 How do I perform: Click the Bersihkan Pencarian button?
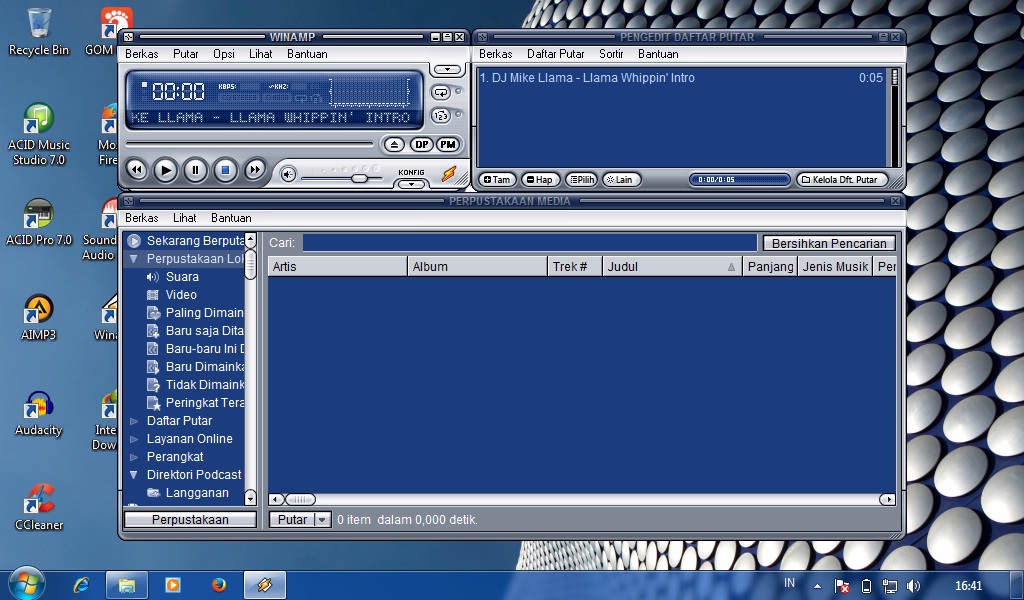(829, 242)
